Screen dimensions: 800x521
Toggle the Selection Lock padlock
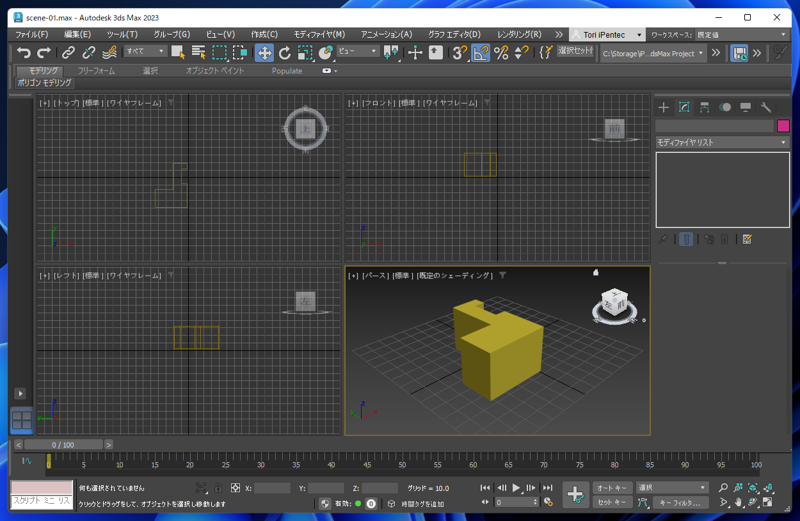pyautogui.click(x=218, y=488)
